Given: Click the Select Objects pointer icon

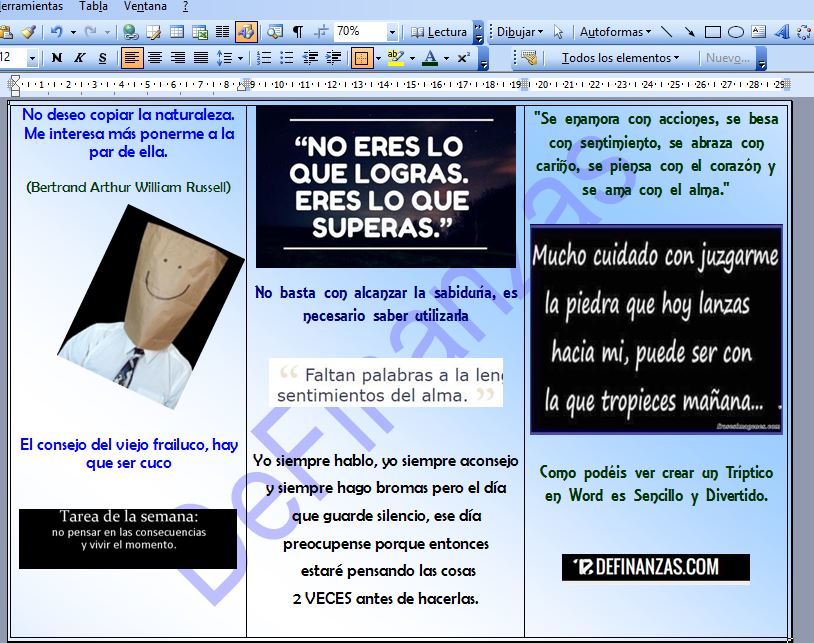Looking at the screenshot, I should coord(558,32).
